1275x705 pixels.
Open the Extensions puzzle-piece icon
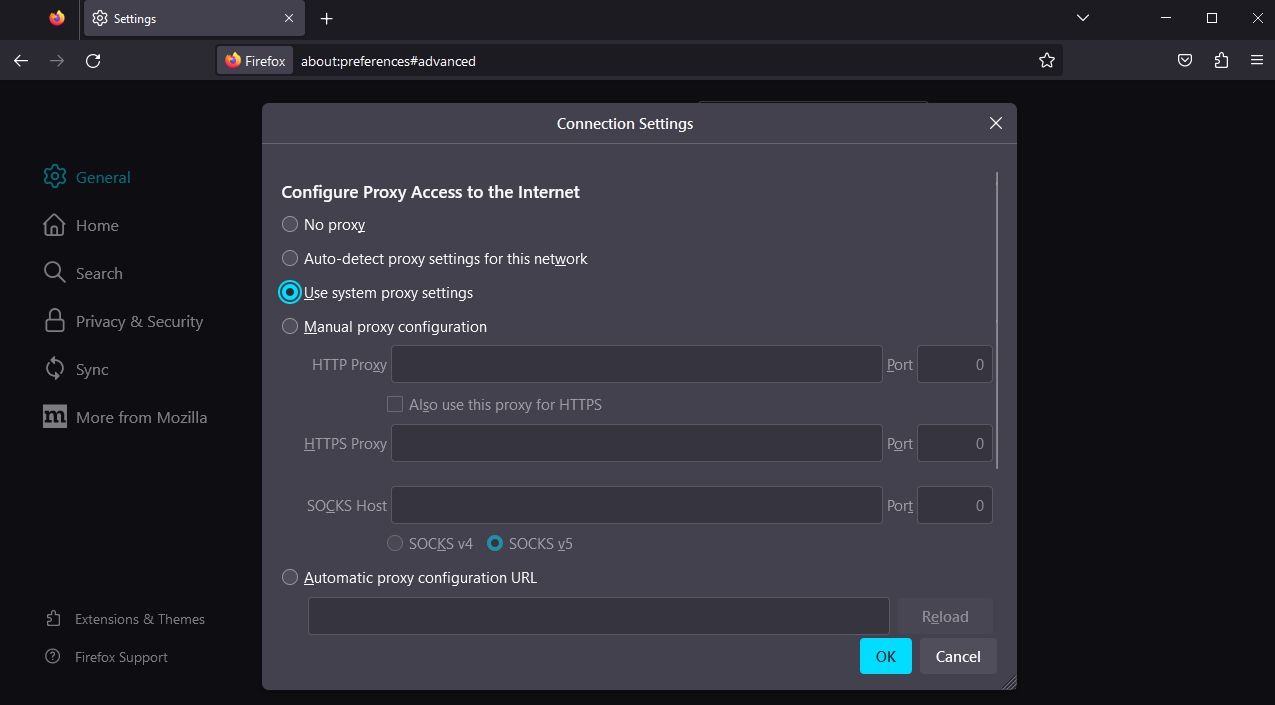point(1220,60)
